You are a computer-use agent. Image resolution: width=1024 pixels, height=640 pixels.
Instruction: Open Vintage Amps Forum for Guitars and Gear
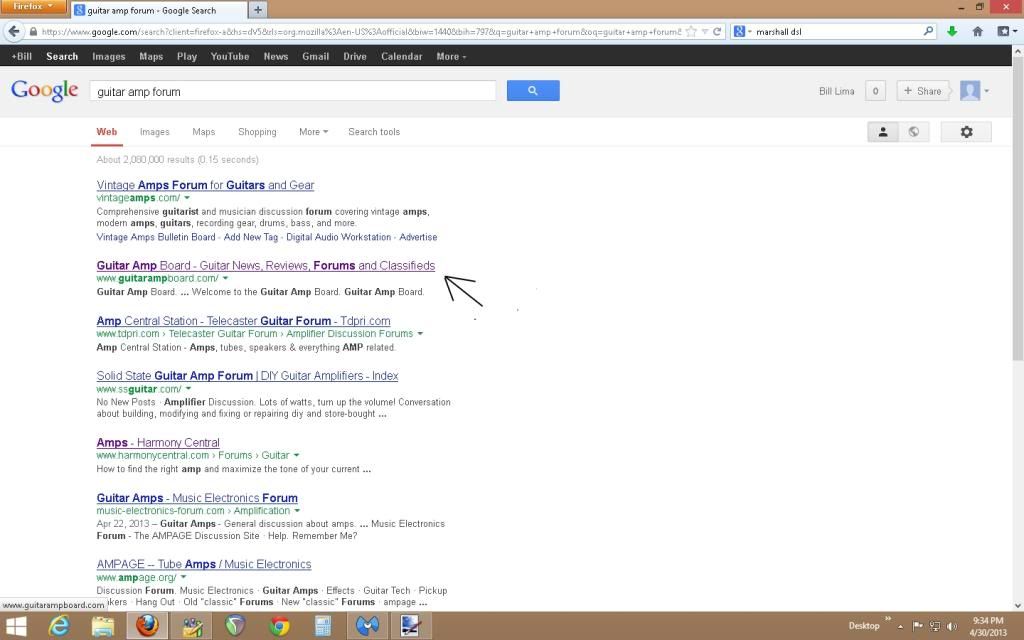click(x=205, y=185)
